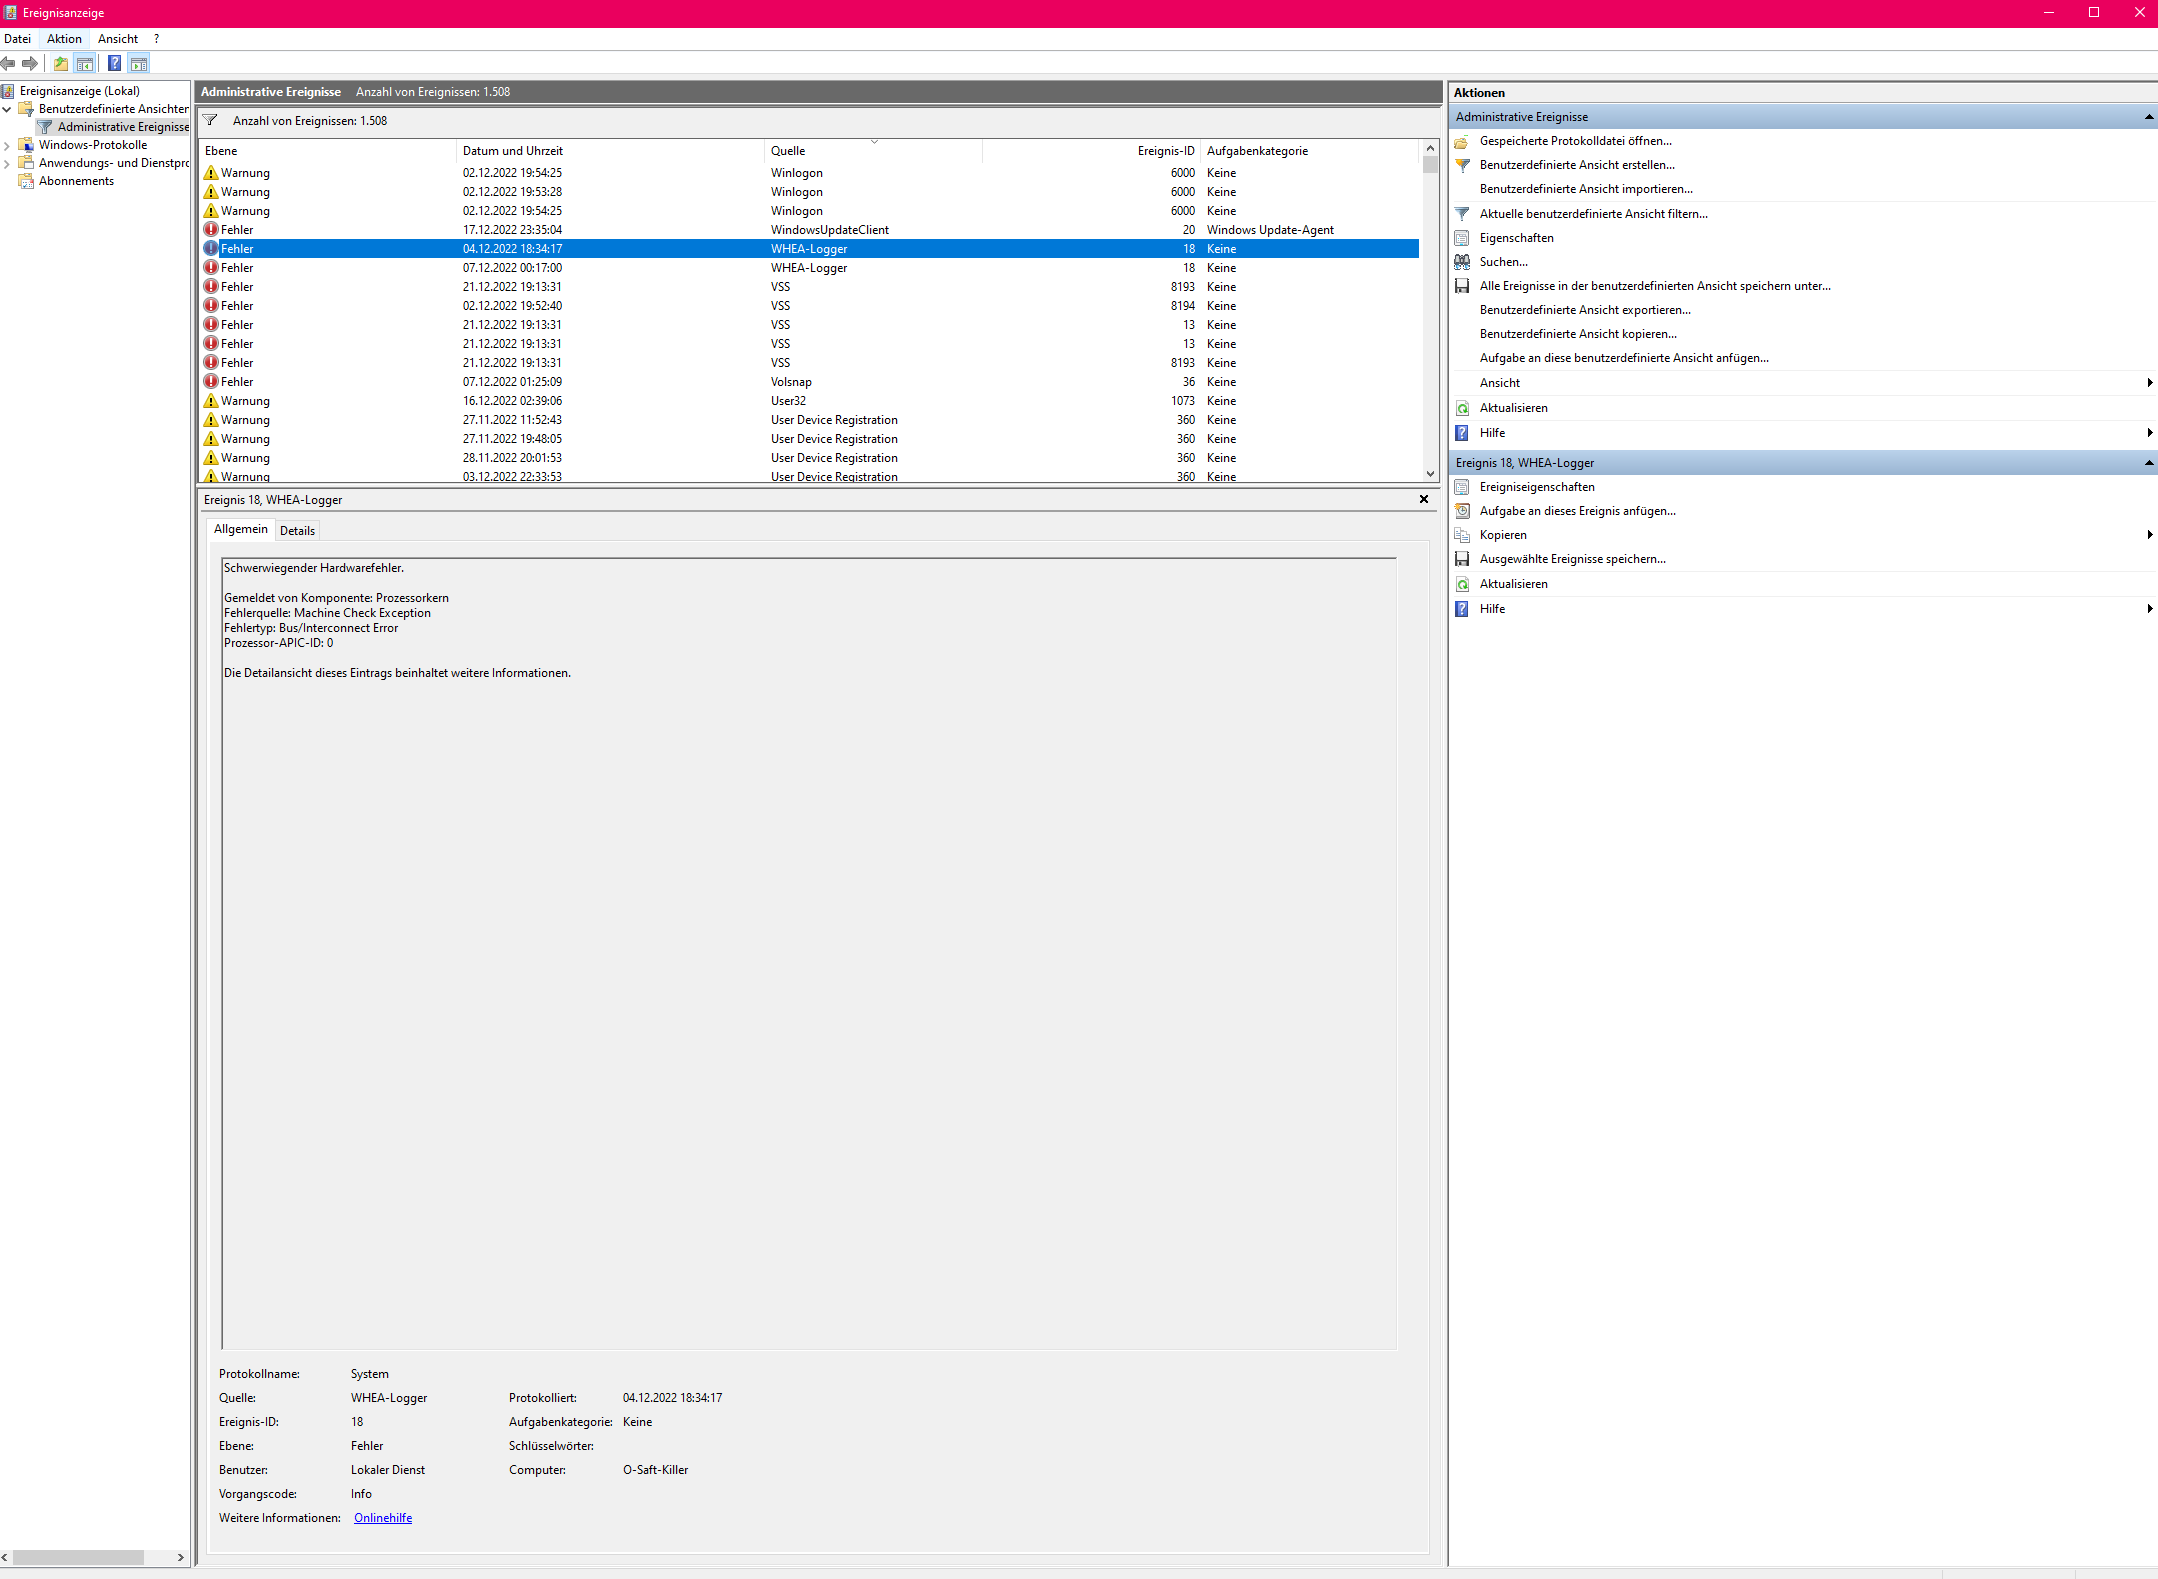Sort by the Datum und Uhrzeit column header

[x=610, y=151]
